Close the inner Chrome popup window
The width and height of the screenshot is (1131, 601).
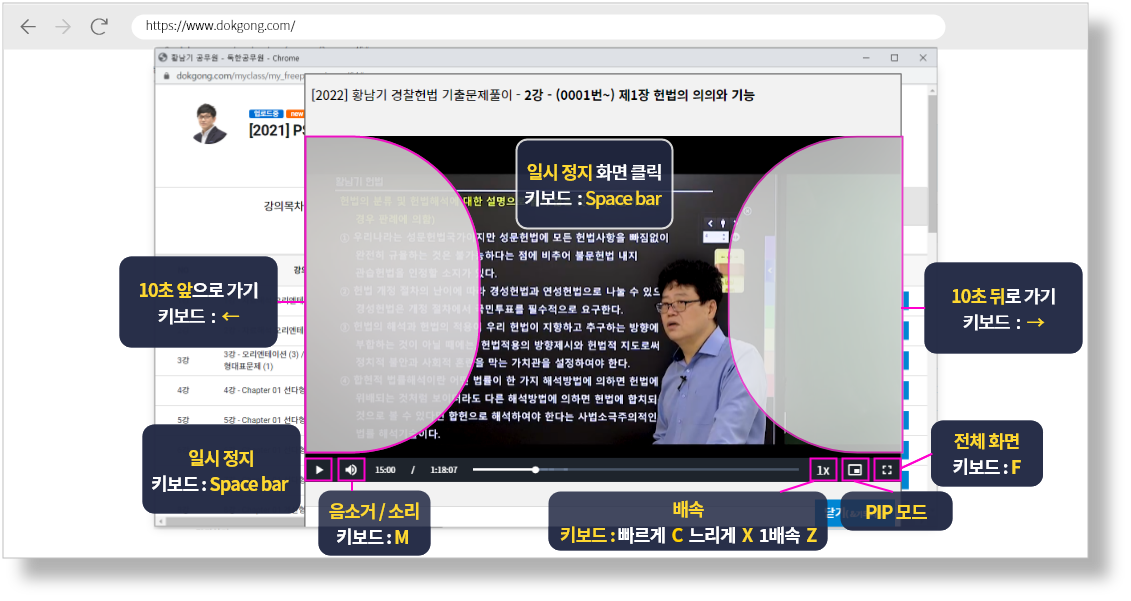[x=923, y=58]
